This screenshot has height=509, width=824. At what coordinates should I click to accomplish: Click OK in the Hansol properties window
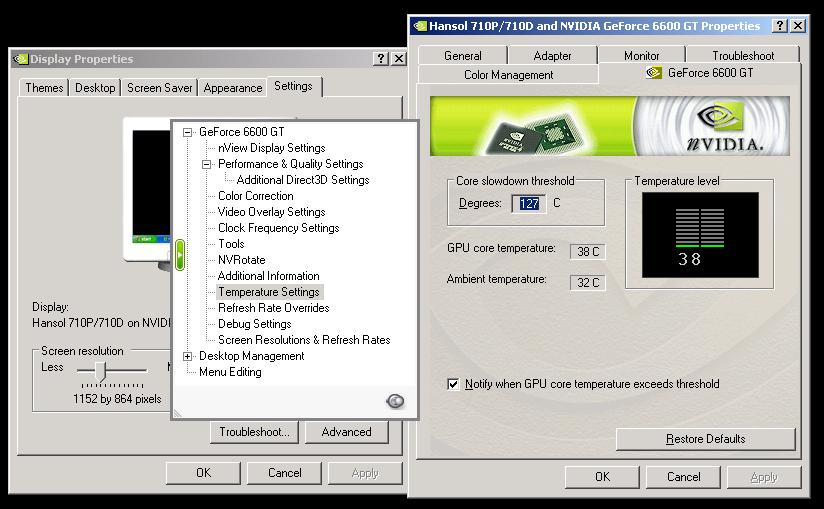coord(602,477)
